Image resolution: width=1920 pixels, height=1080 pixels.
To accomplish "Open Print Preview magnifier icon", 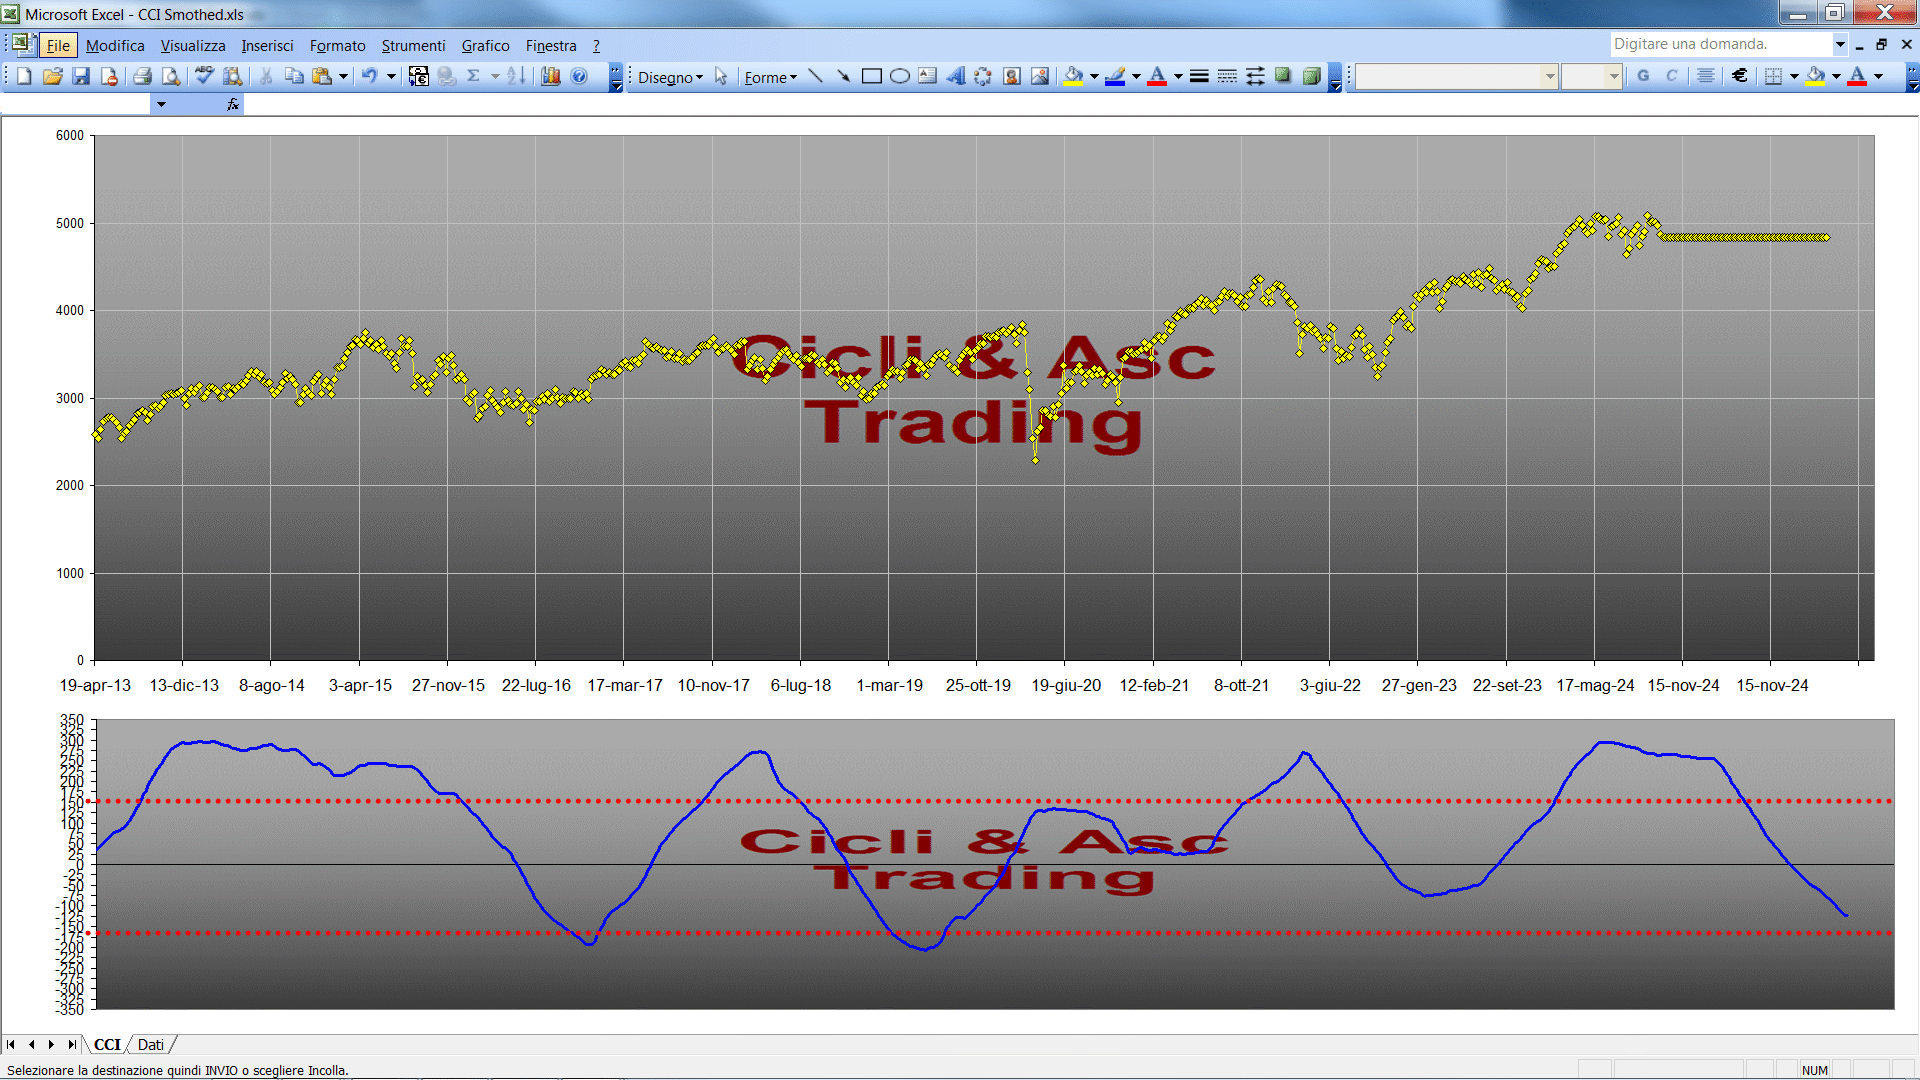I will click(171, 76).
